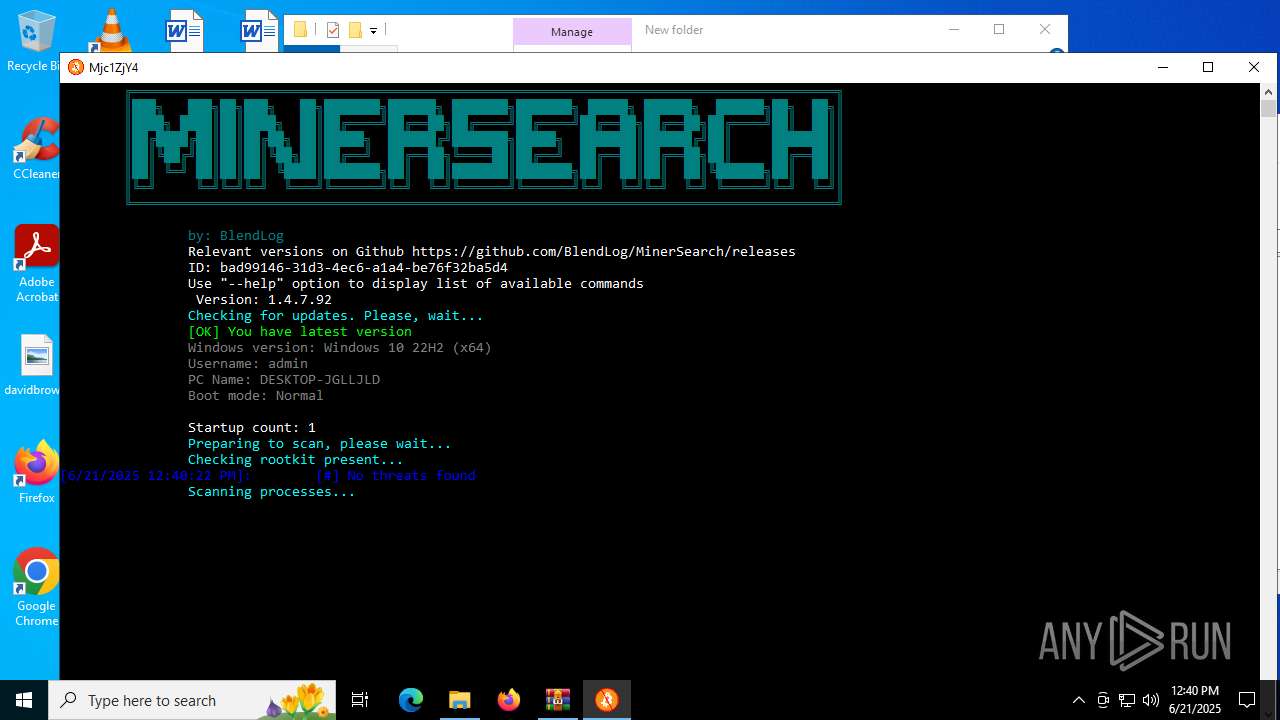Image resolution: width=1280 pixels, height=720 pixels.
Task: Close the New folder Explorer window
Action: (x=1045, y=30)
